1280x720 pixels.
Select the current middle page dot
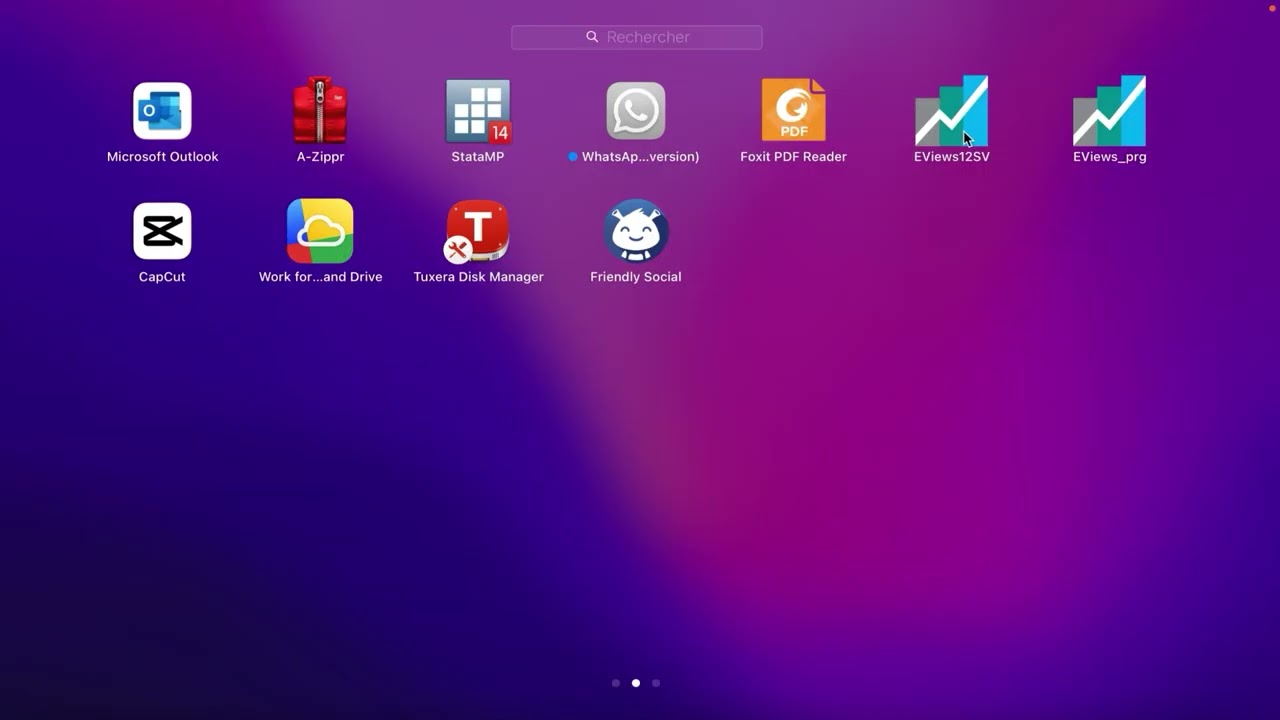point(636,683)
